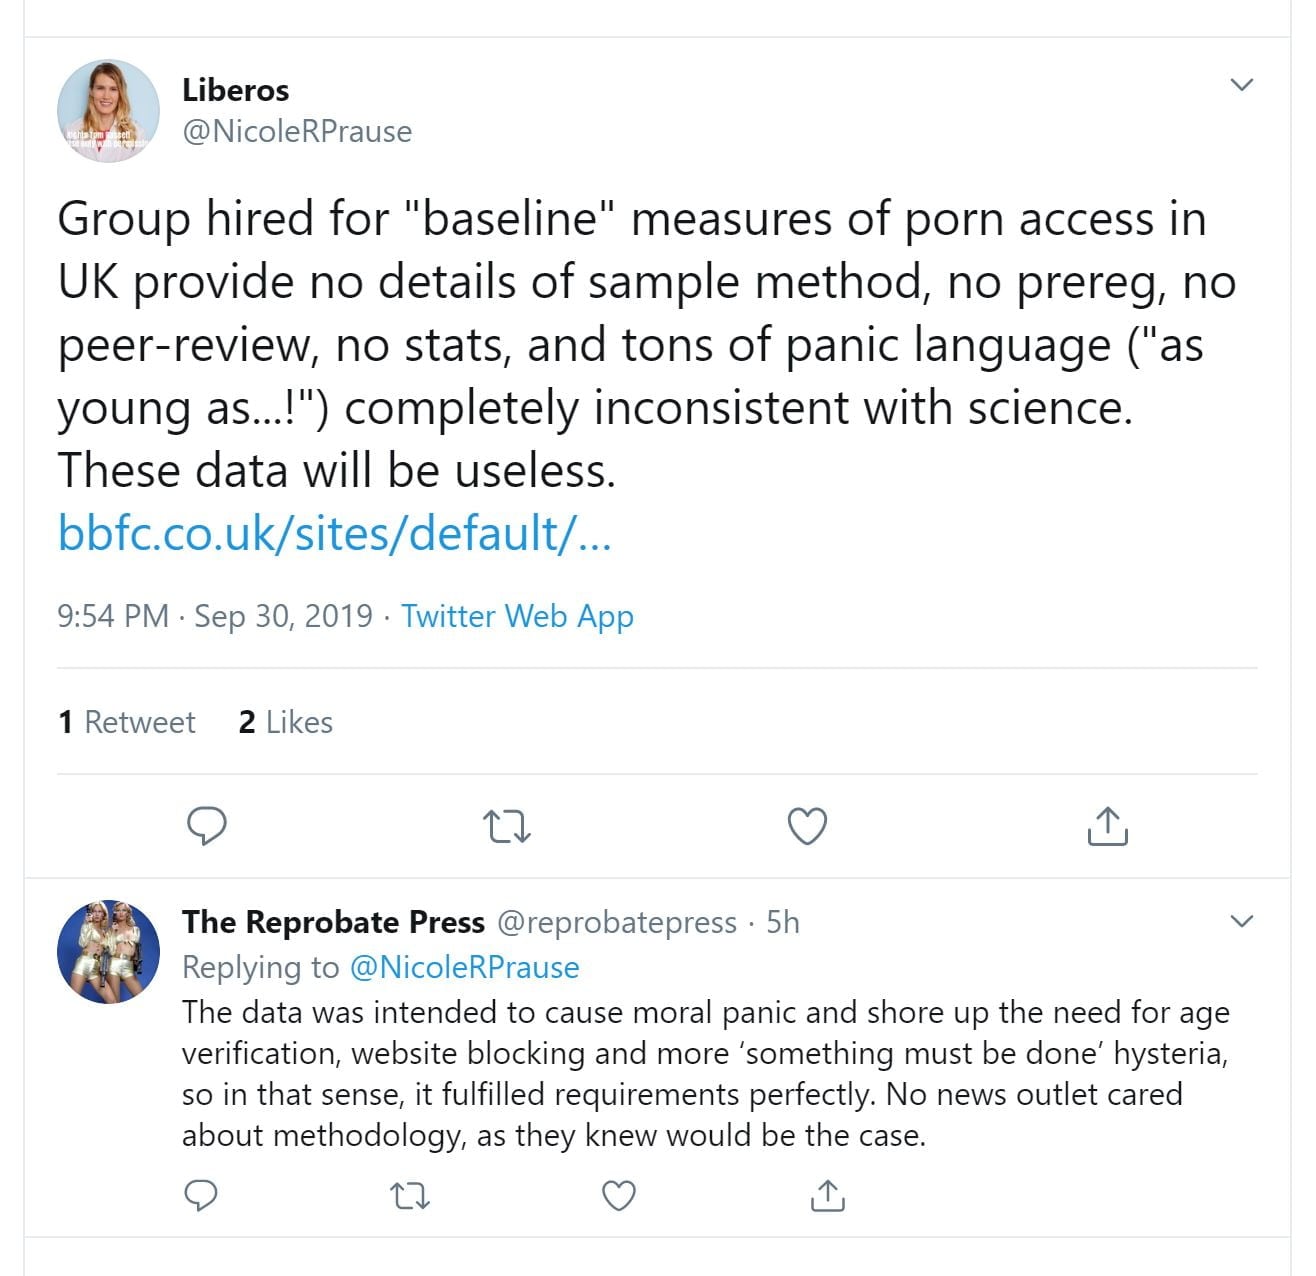This screenshot has height=1276, width=1316.
Task: Open the bbfc.co.uk link
Action: [x=334, y=532]
